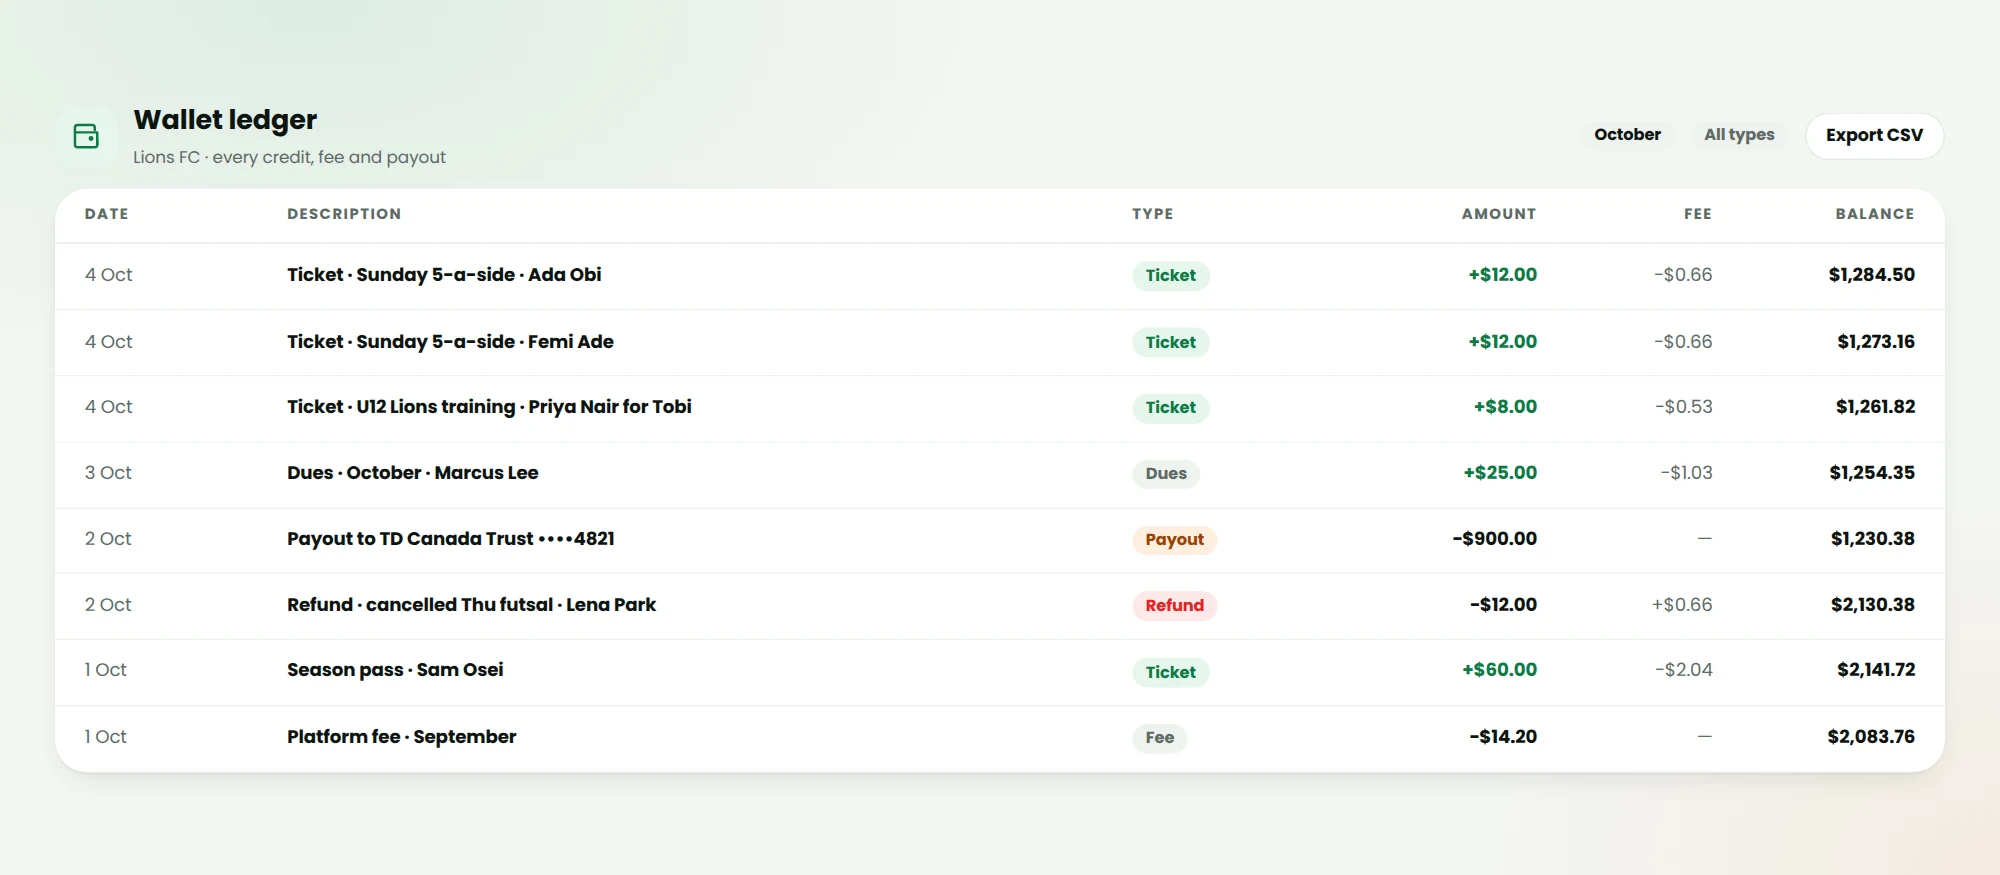The image size is (2000, 875).
Task: Open the Dues October Marcus Lee entry
Action: click(1000, 474)
